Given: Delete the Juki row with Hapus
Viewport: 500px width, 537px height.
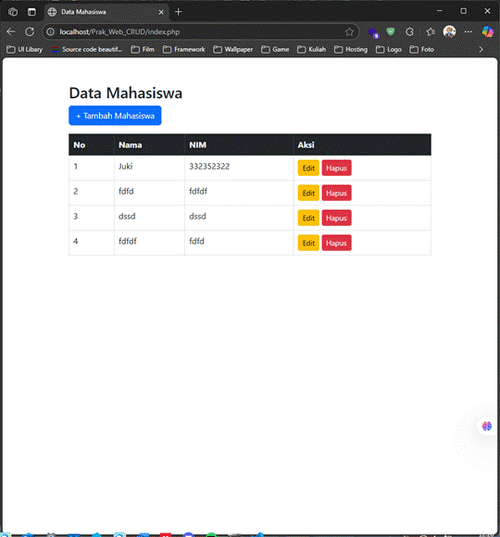Looking at the screenshot, I should (x=336, y=168).
